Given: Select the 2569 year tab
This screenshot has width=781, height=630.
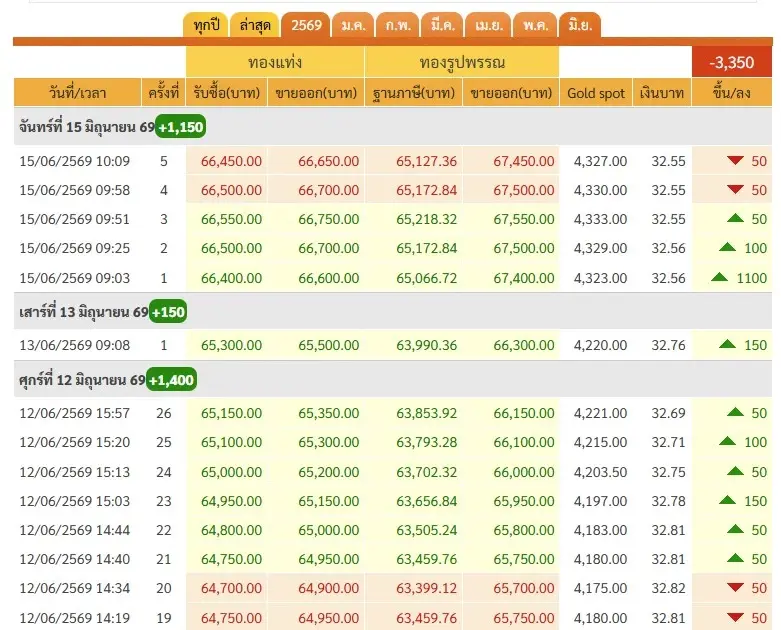Looking at the screenshot, I should [306, 25].
